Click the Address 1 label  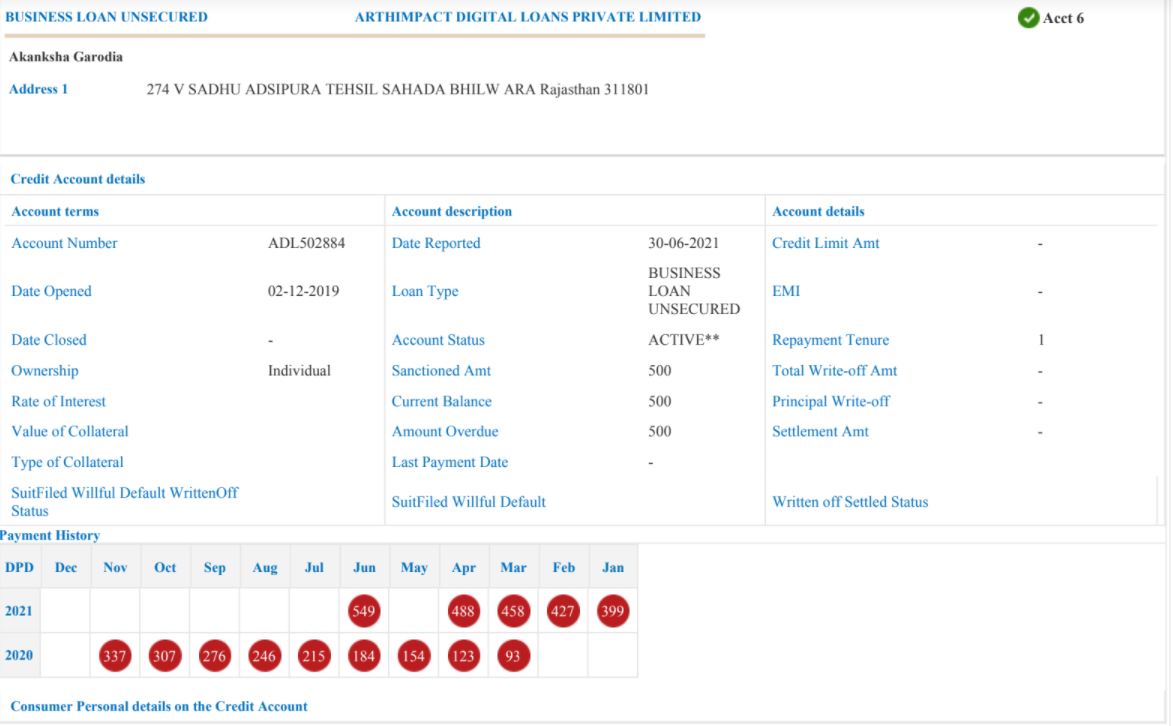(x=38, y=89)
